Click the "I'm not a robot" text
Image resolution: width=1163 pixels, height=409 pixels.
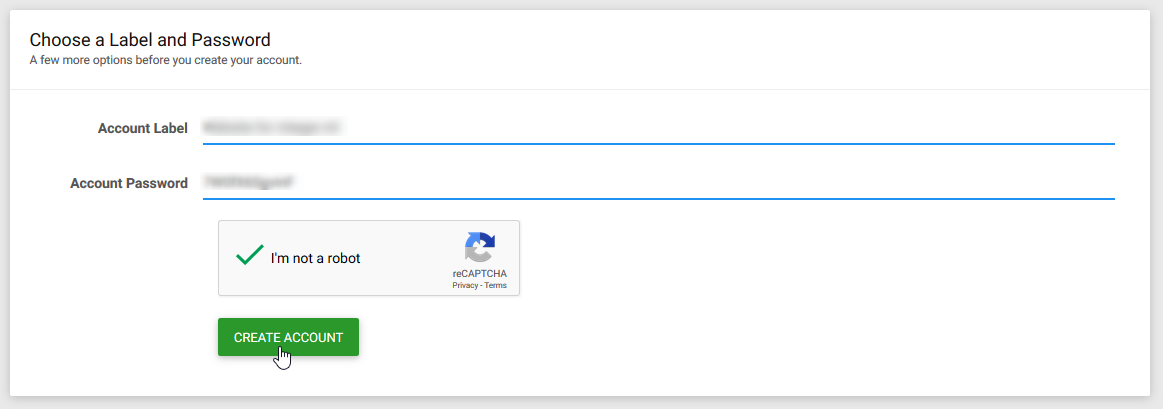[315, 258]
